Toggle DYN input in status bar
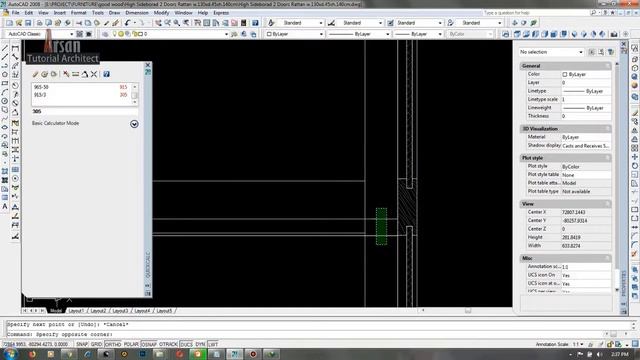This screenshot has width=640, height=360. [200, 344]
